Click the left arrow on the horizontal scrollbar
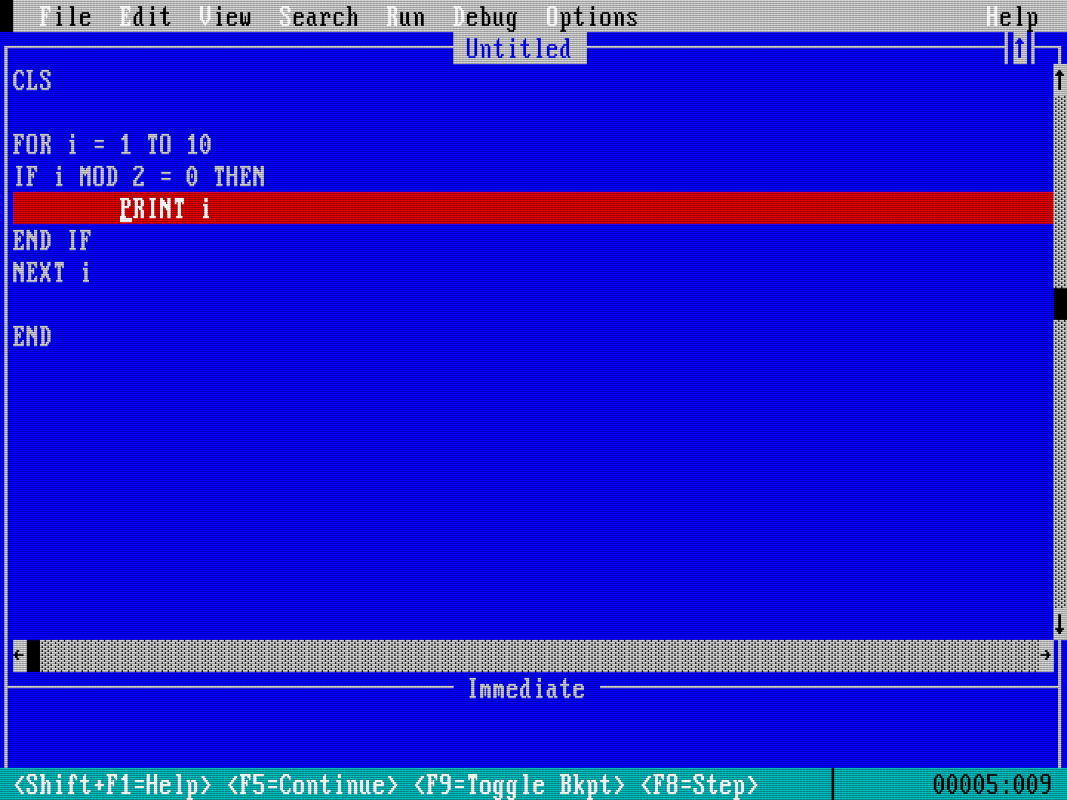This screenshot has height=800, width=1067. [x=18, y=655]
